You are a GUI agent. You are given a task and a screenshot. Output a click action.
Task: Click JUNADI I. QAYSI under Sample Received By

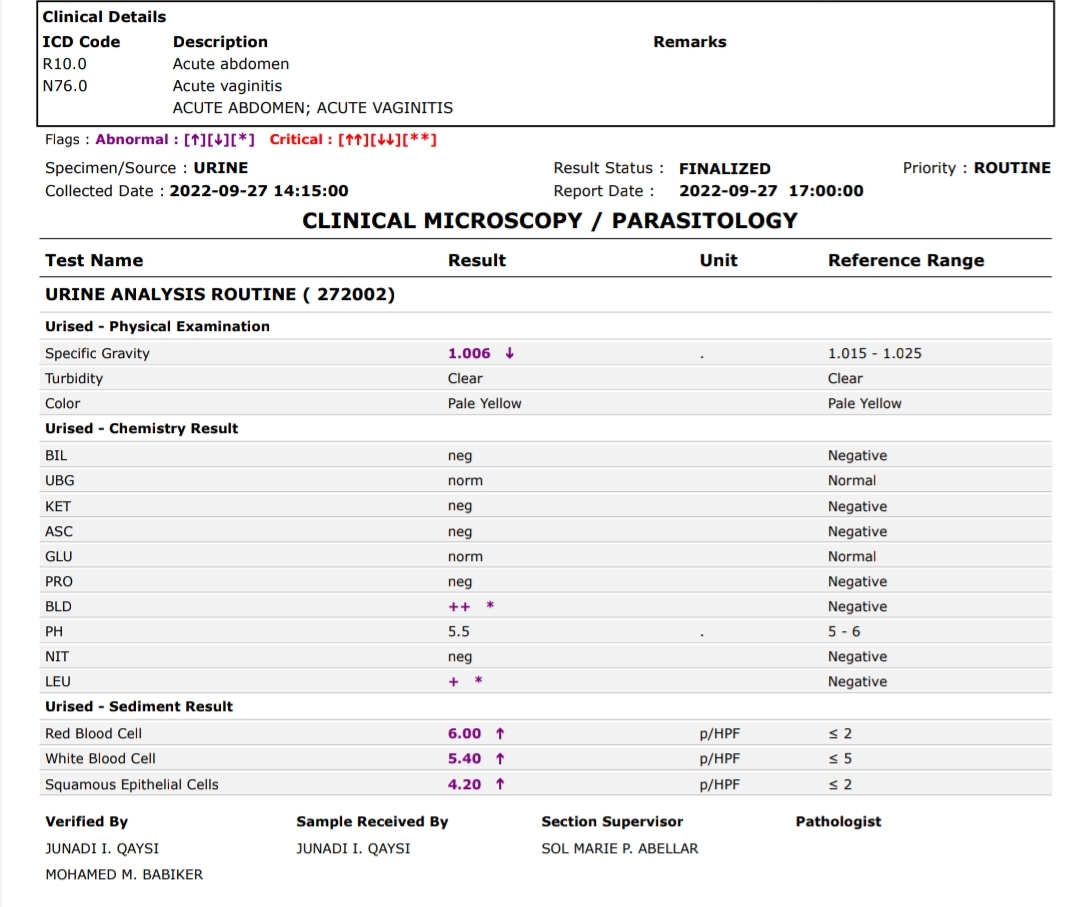(x=353, y=849)
